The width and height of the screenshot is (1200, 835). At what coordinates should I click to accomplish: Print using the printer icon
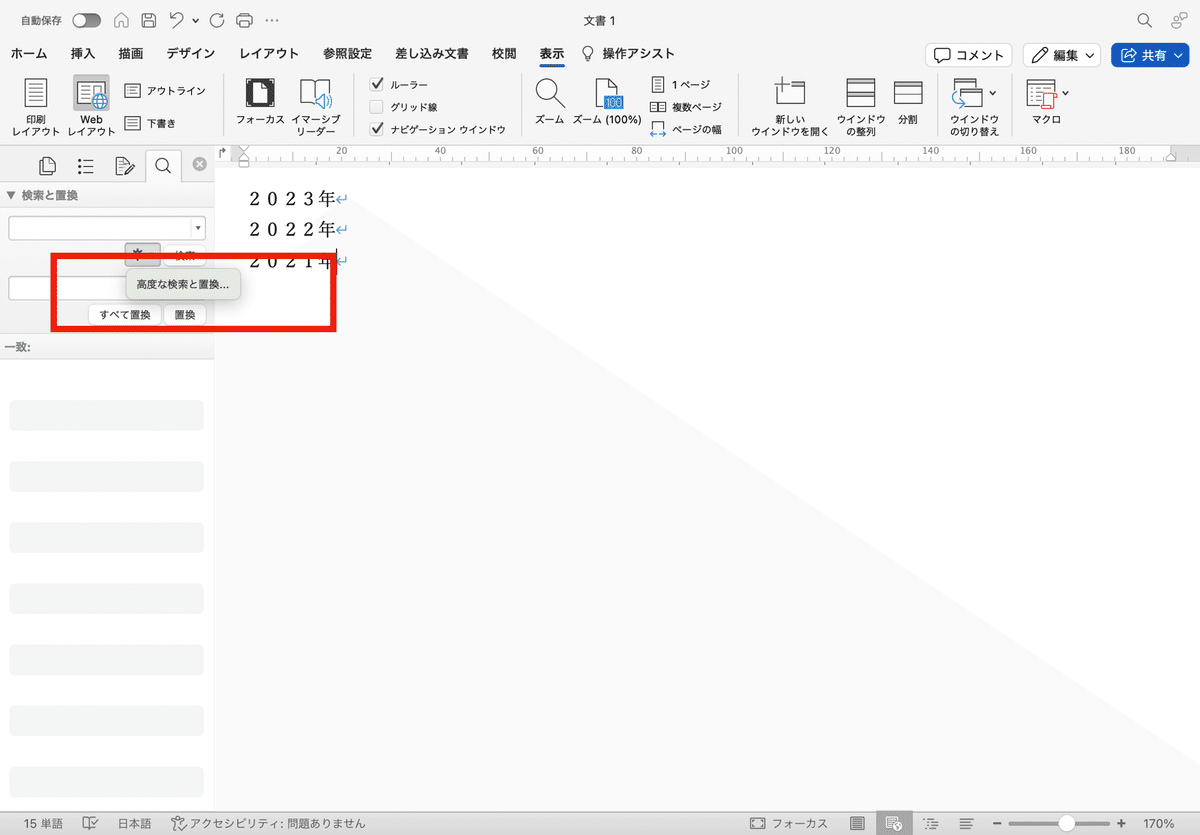point(244,20)
